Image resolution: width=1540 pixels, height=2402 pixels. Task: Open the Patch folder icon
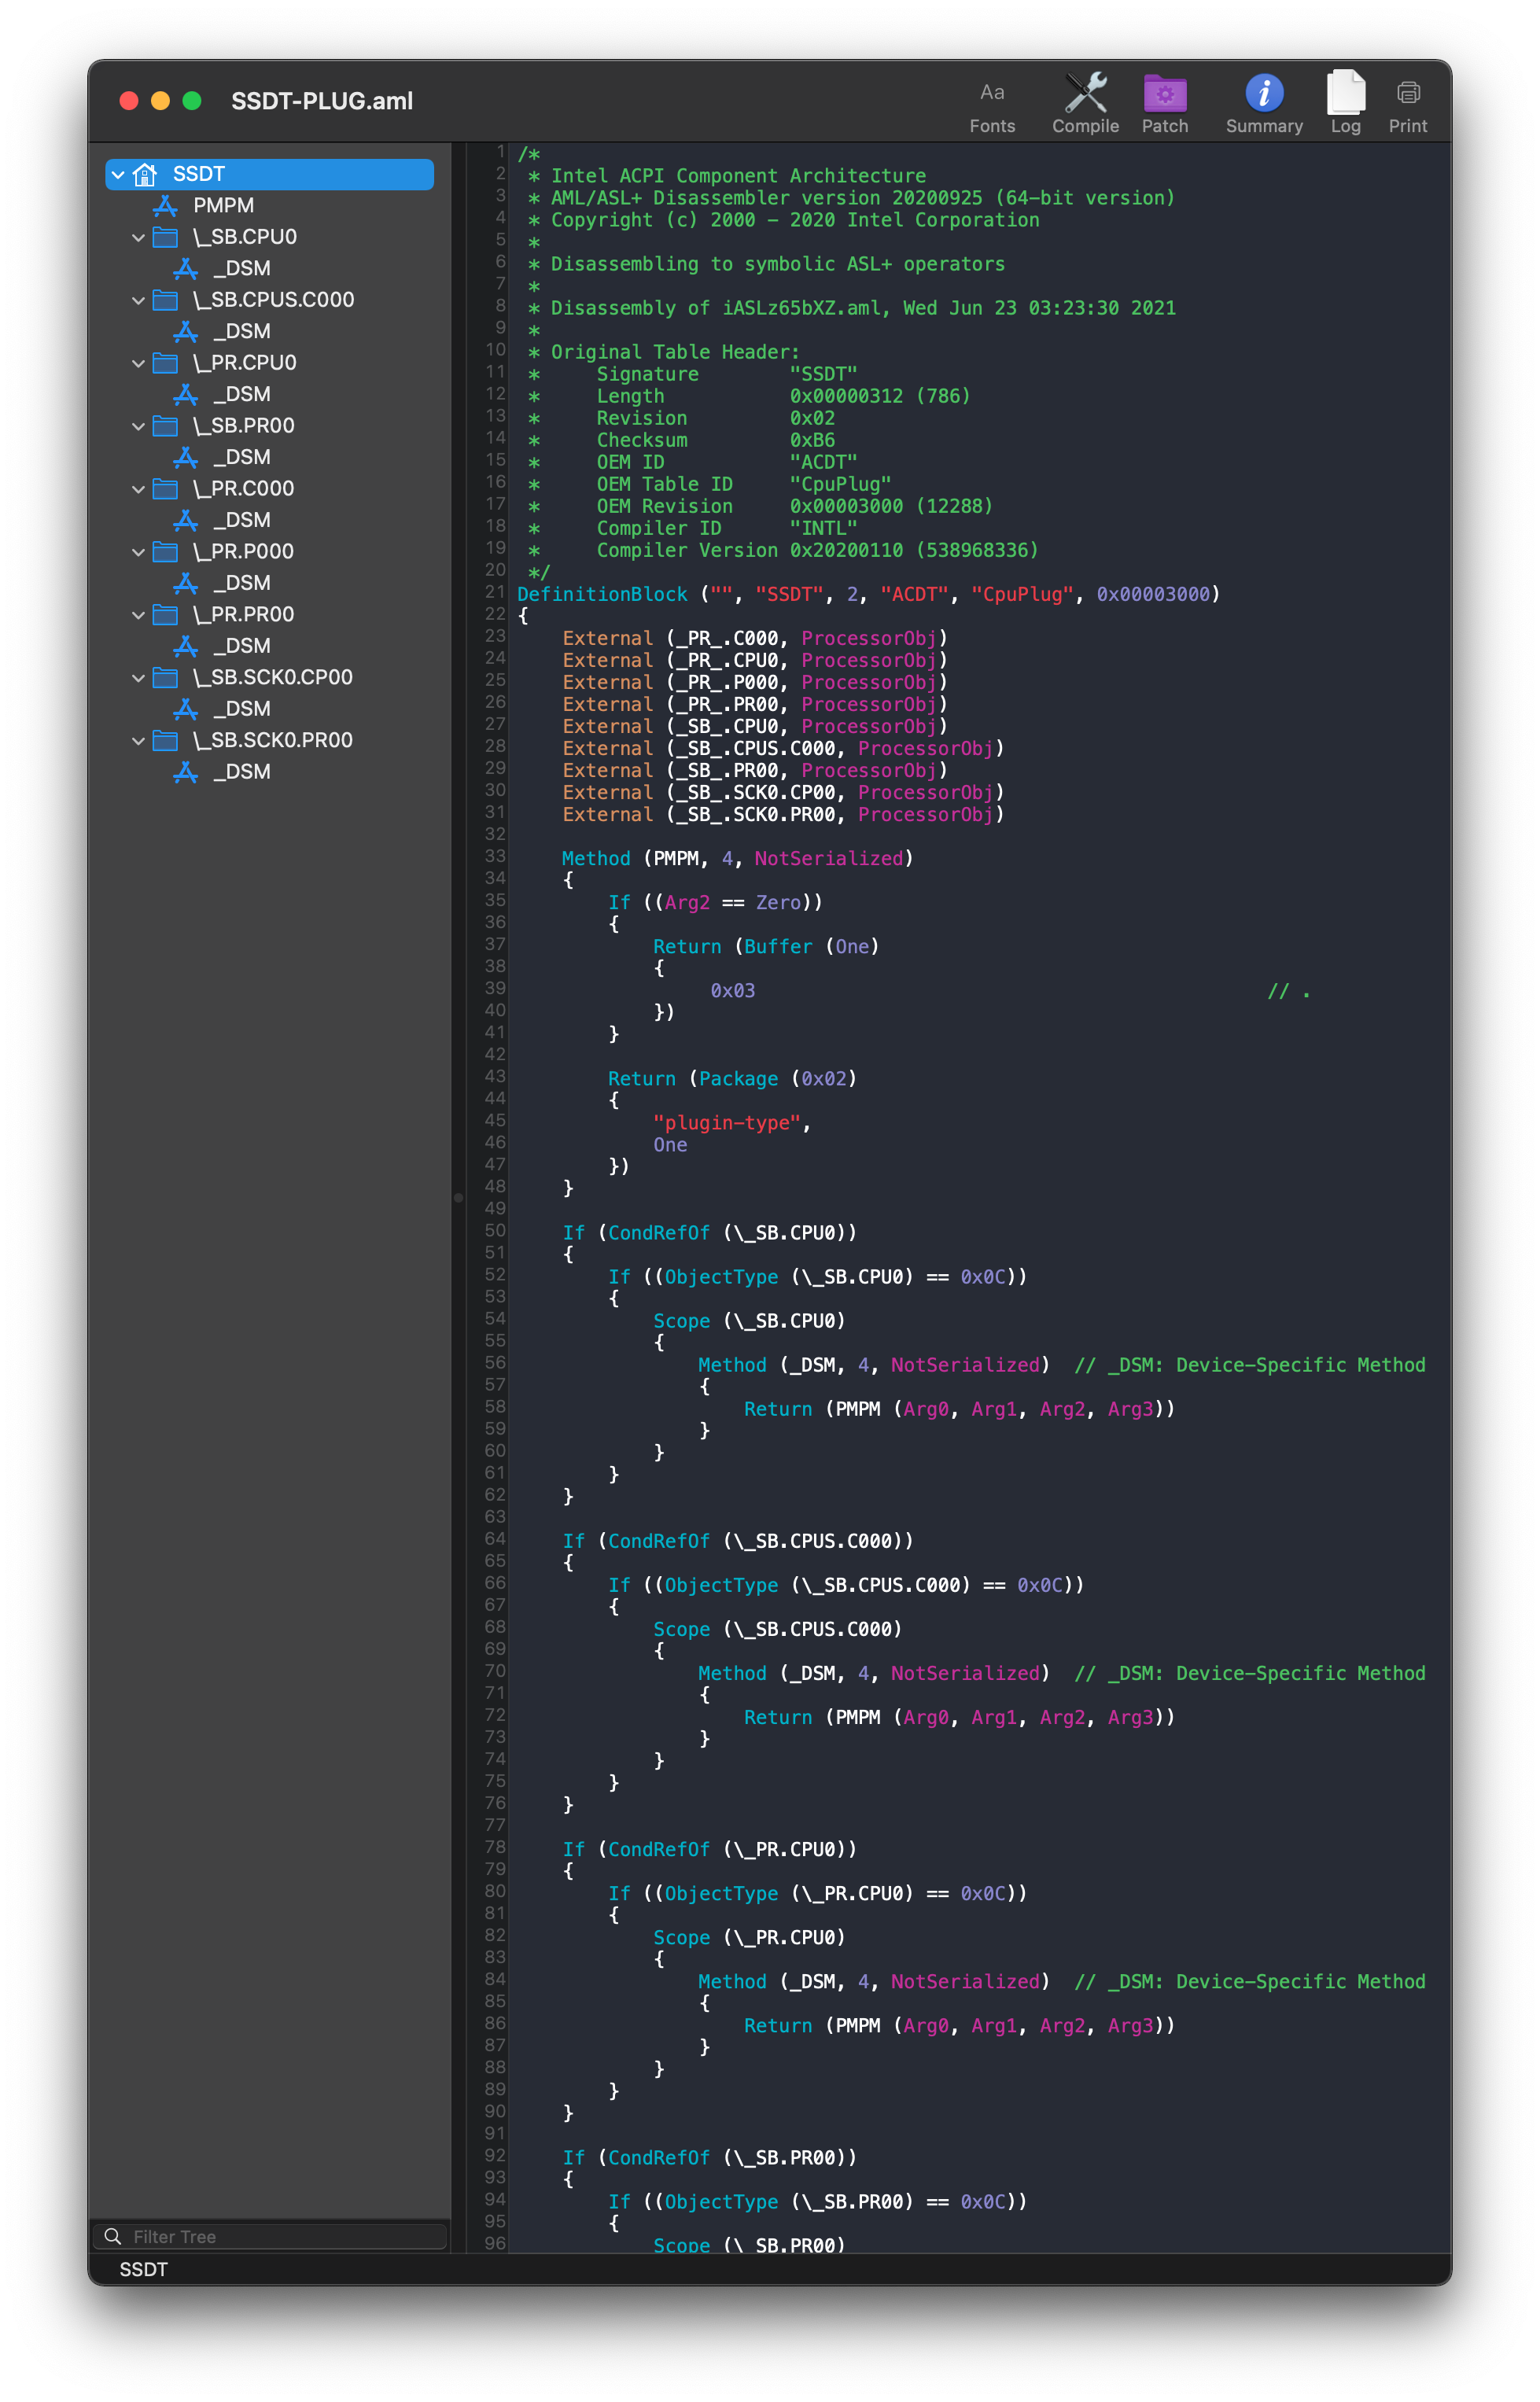coord(1164,93)
